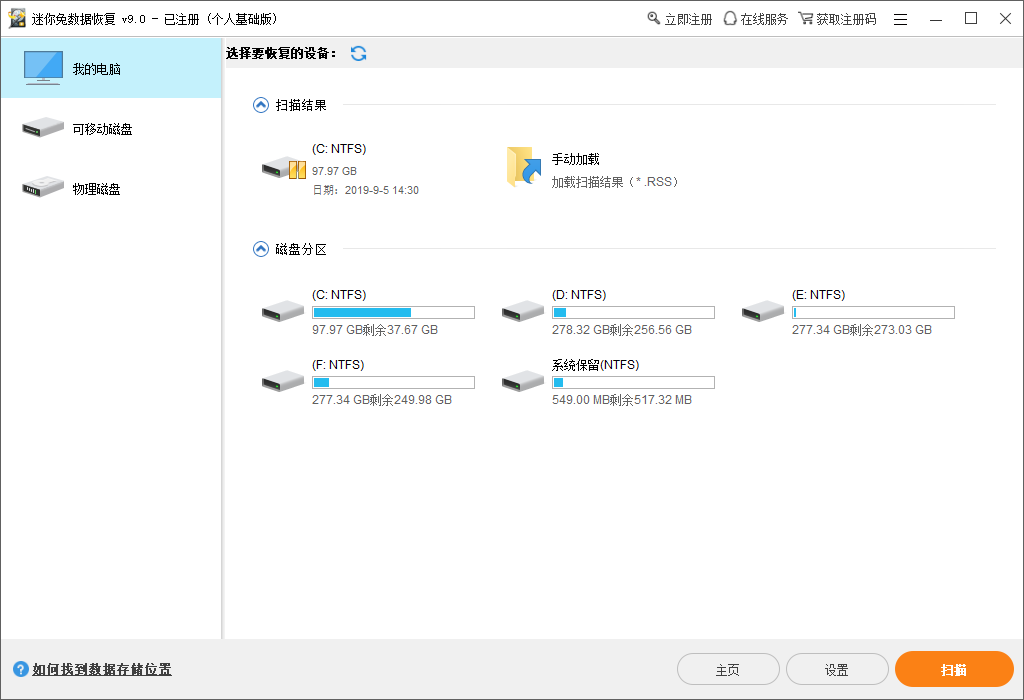This screenshot has height=700, width=1024.
Task: Select the F: NTFS drive icon
Action: pos(282,381)
